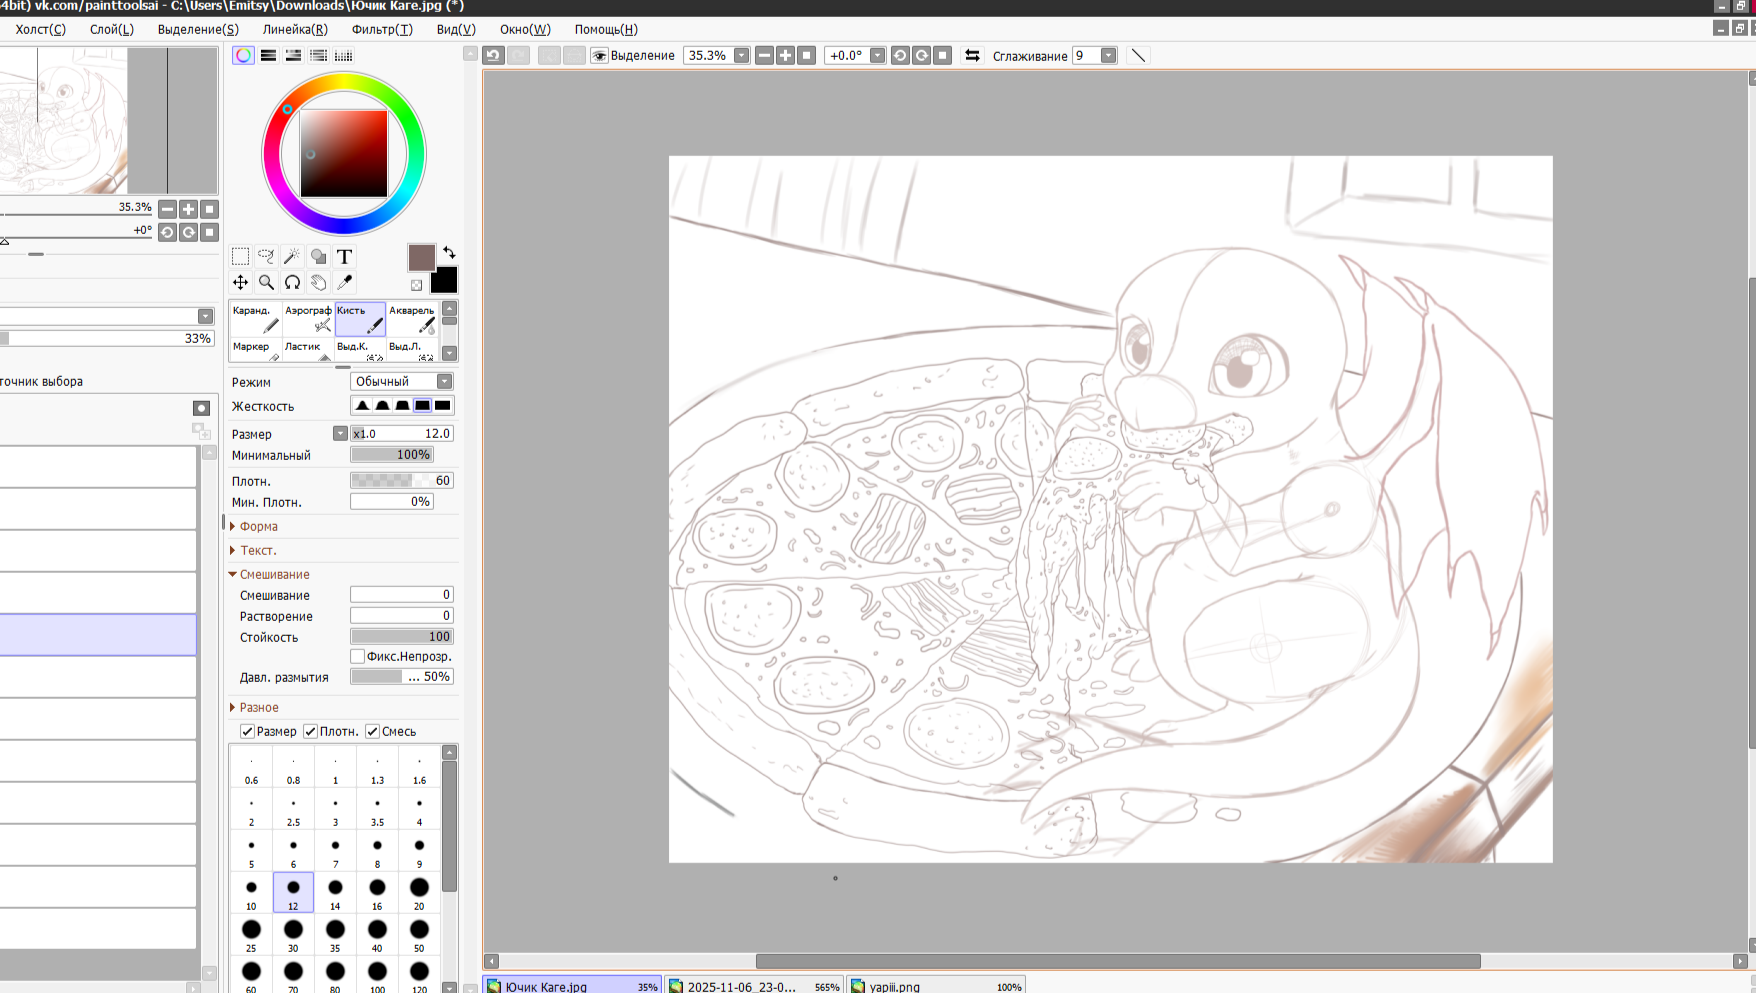Rotate canvas counterclockwise in top toolbar
The height and width of the screenshot is (993, 1756).
click(x=900, y=56)
